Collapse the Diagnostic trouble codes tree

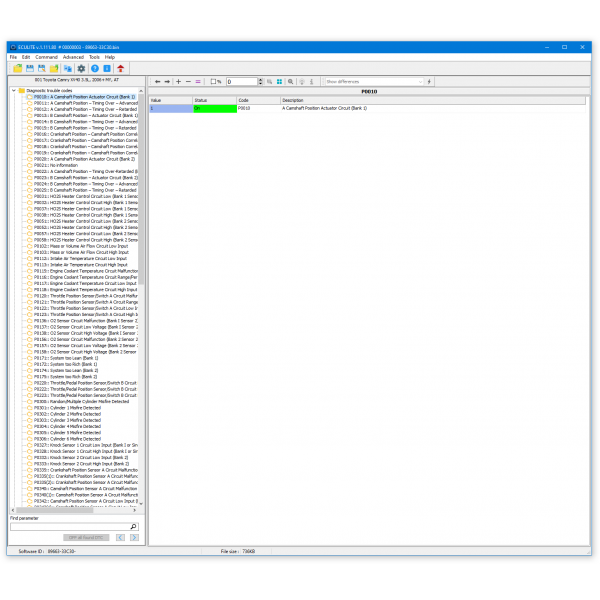pos(15,91)
